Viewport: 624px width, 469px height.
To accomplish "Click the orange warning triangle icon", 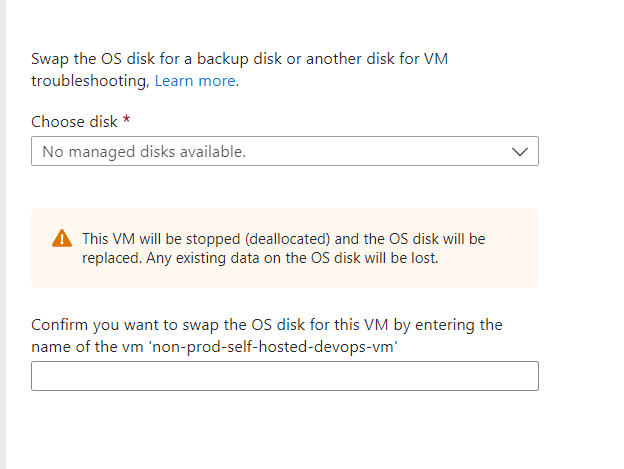I will coord(62,239).
